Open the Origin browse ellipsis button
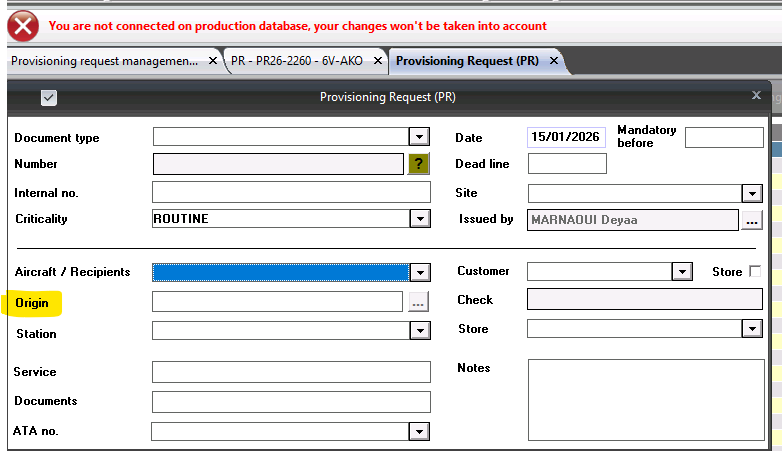This screenshot has width=782, height=451. pos(418,302)
